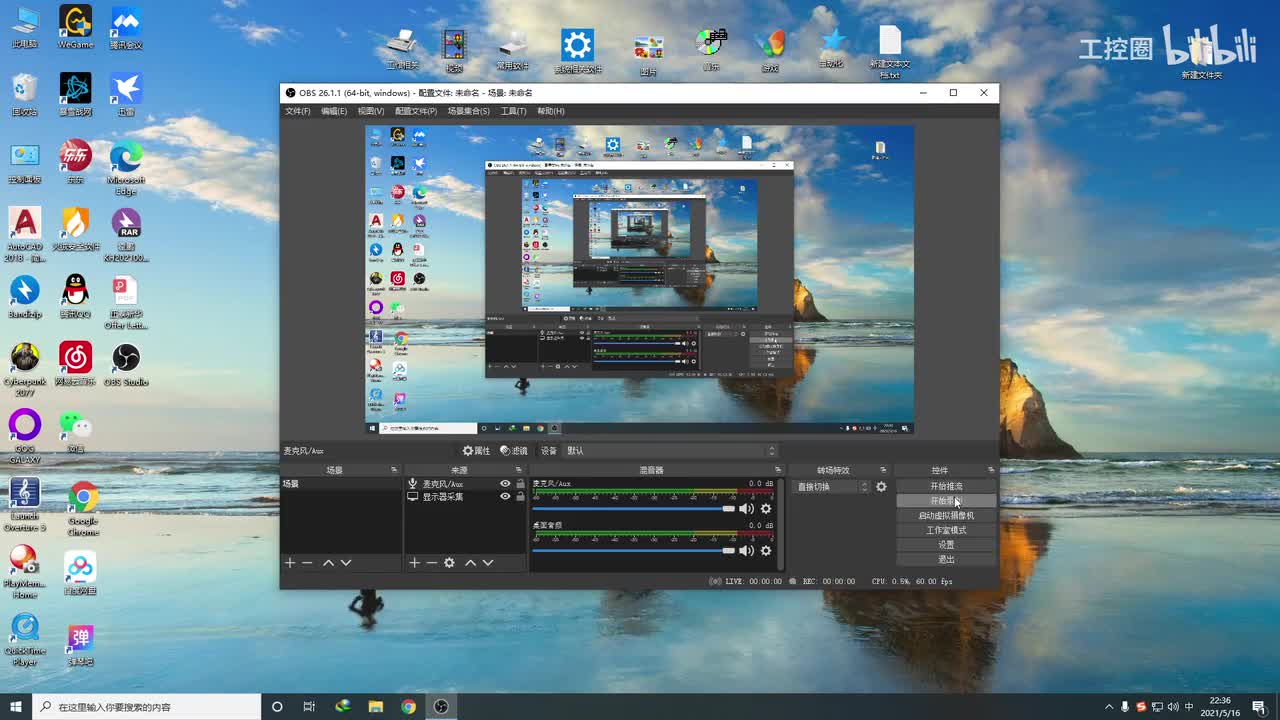
Task: Hide the 显示器采集 source with its eye icon
Action: tap(505, 497)
